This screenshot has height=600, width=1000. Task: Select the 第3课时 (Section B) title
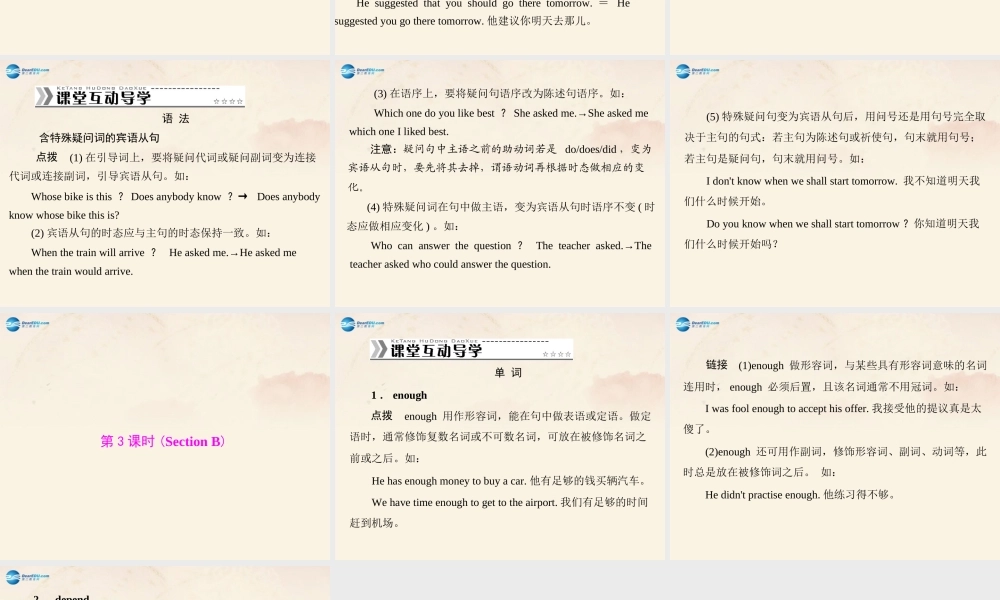(162, 441)
